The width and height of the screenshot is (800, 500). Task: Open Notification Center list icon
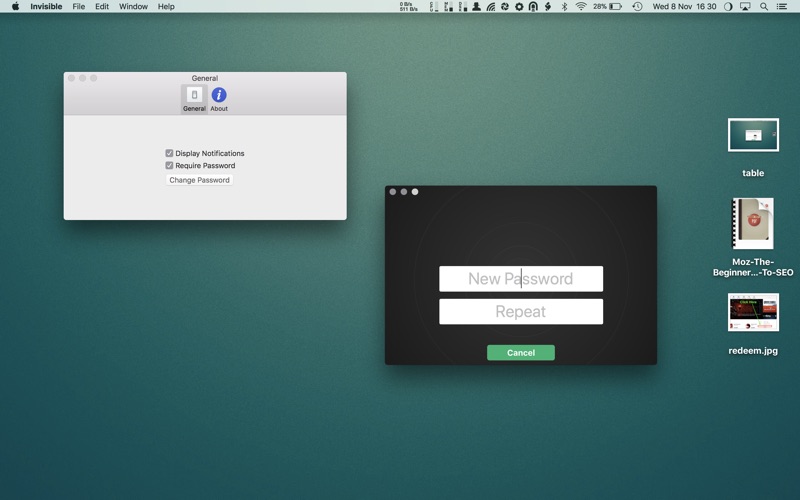tap(782, 7)
